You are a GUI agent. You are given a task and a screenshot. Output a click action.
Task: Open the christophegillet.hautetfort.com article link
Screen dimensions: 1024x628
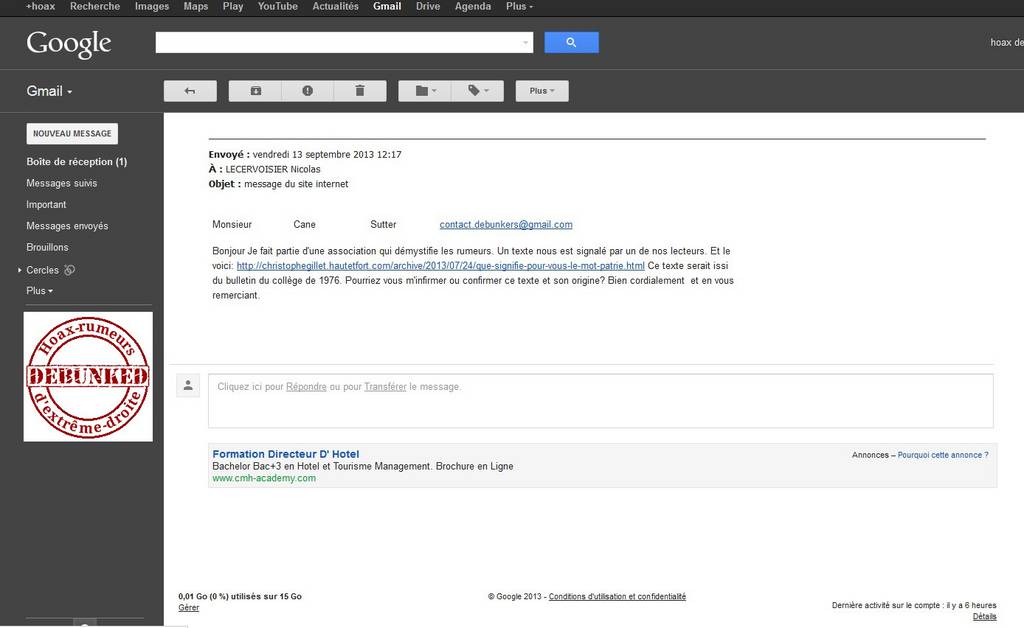tap(440, 266)
